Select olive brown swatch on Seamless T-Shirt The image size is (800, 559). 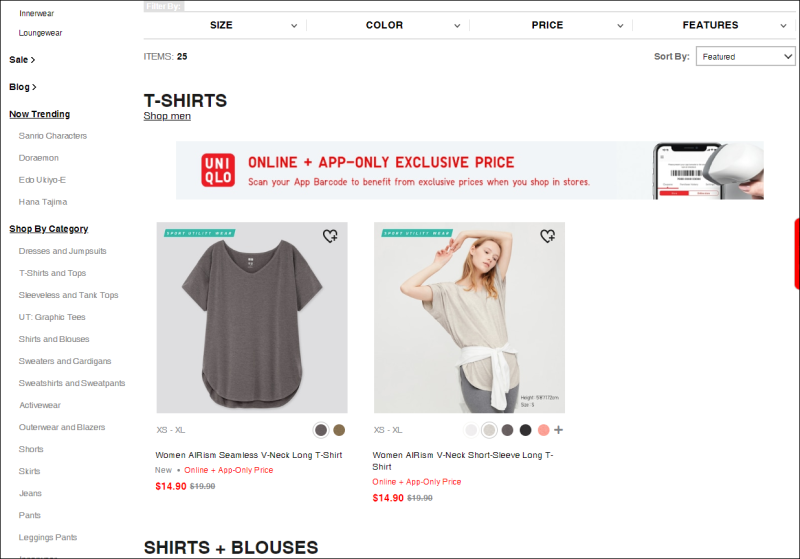[x=339, y=430]
